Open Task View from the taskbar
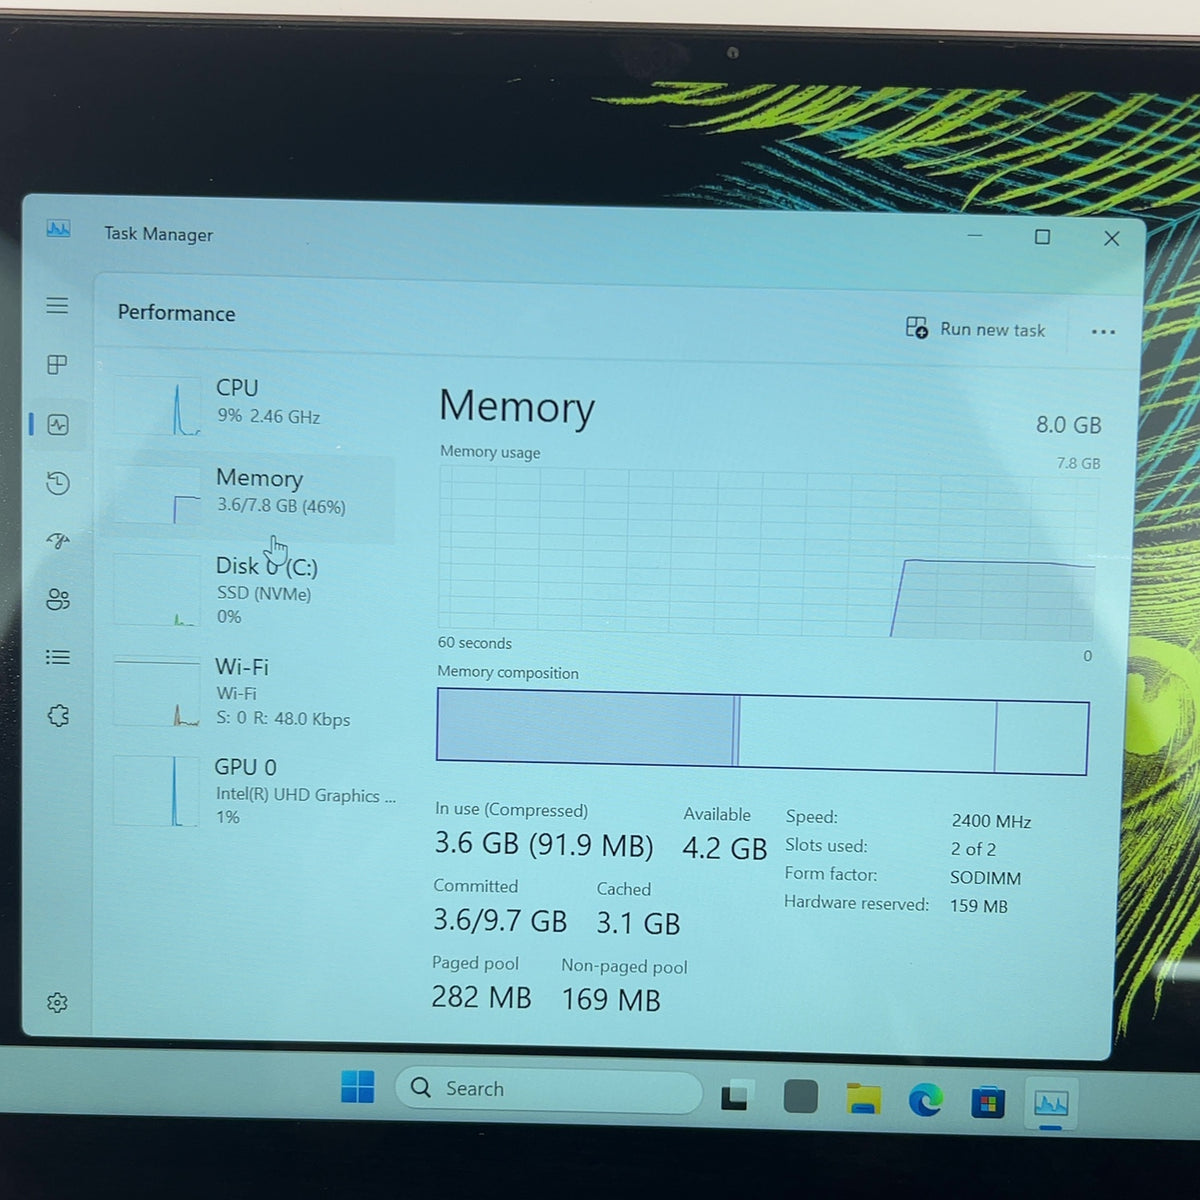 click(735, 1096)
